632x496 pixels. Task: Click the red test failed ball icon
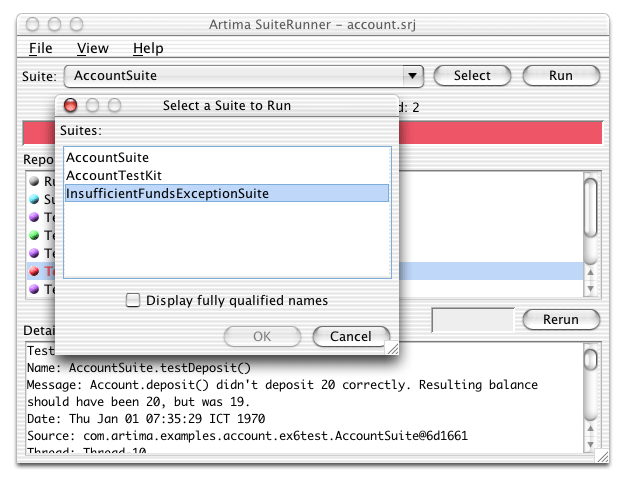tap(34, 271)
